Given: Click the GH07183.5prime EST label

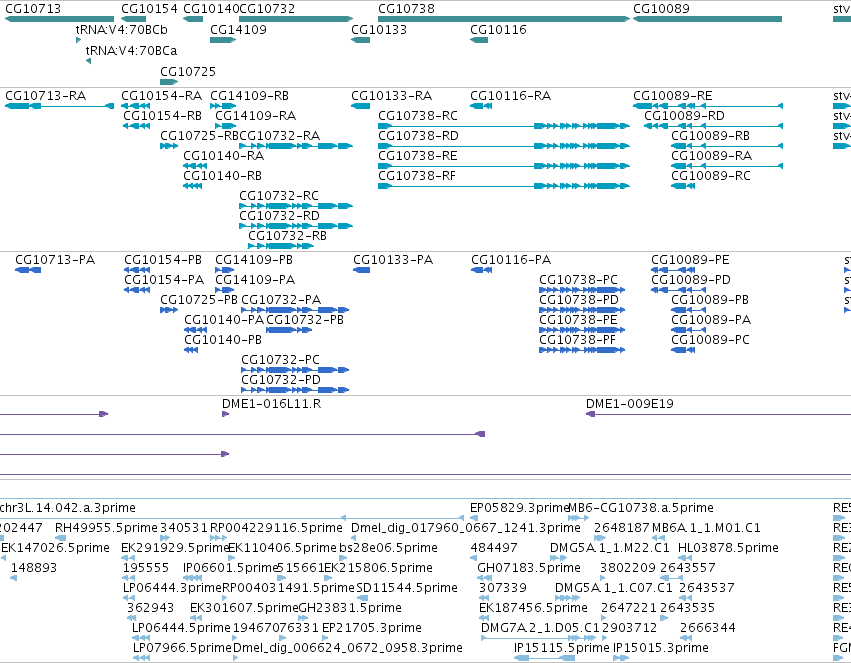Looking at the screenshot, I should [x=529, y=568].
